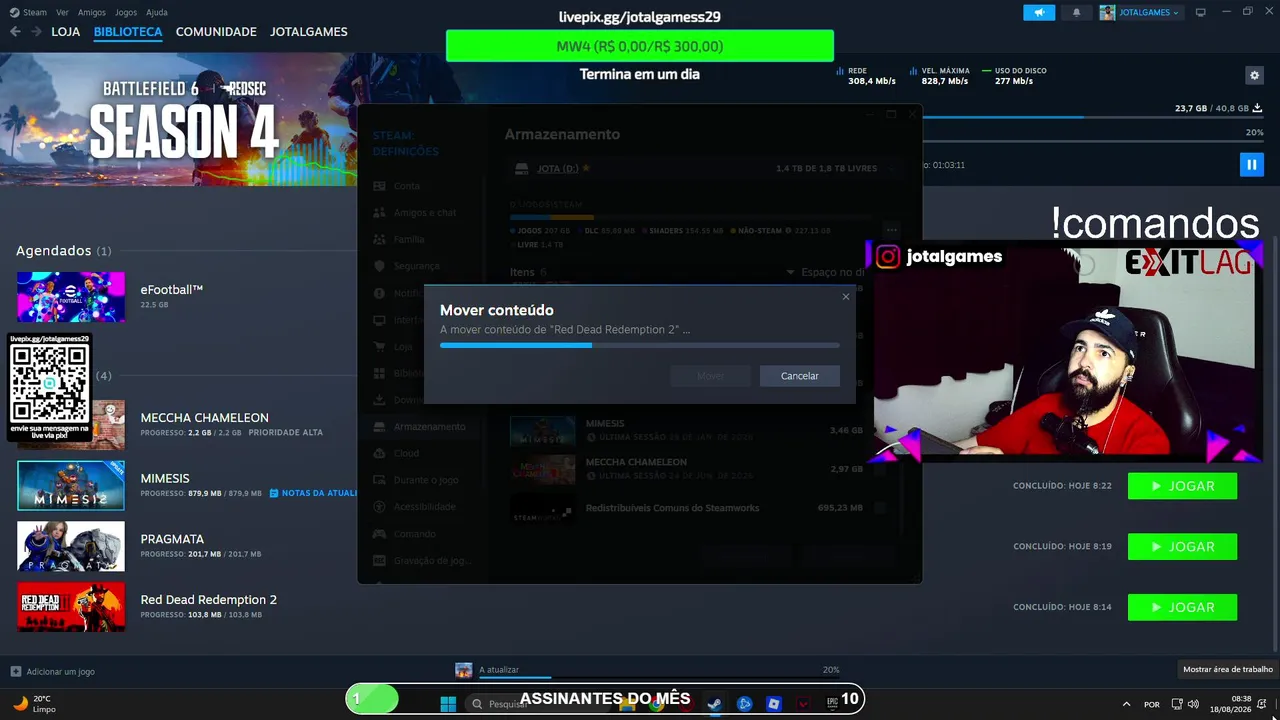Click the 23,7 GB download progress bar
Screen dimensions: 1280x720
pos(1092,117)
